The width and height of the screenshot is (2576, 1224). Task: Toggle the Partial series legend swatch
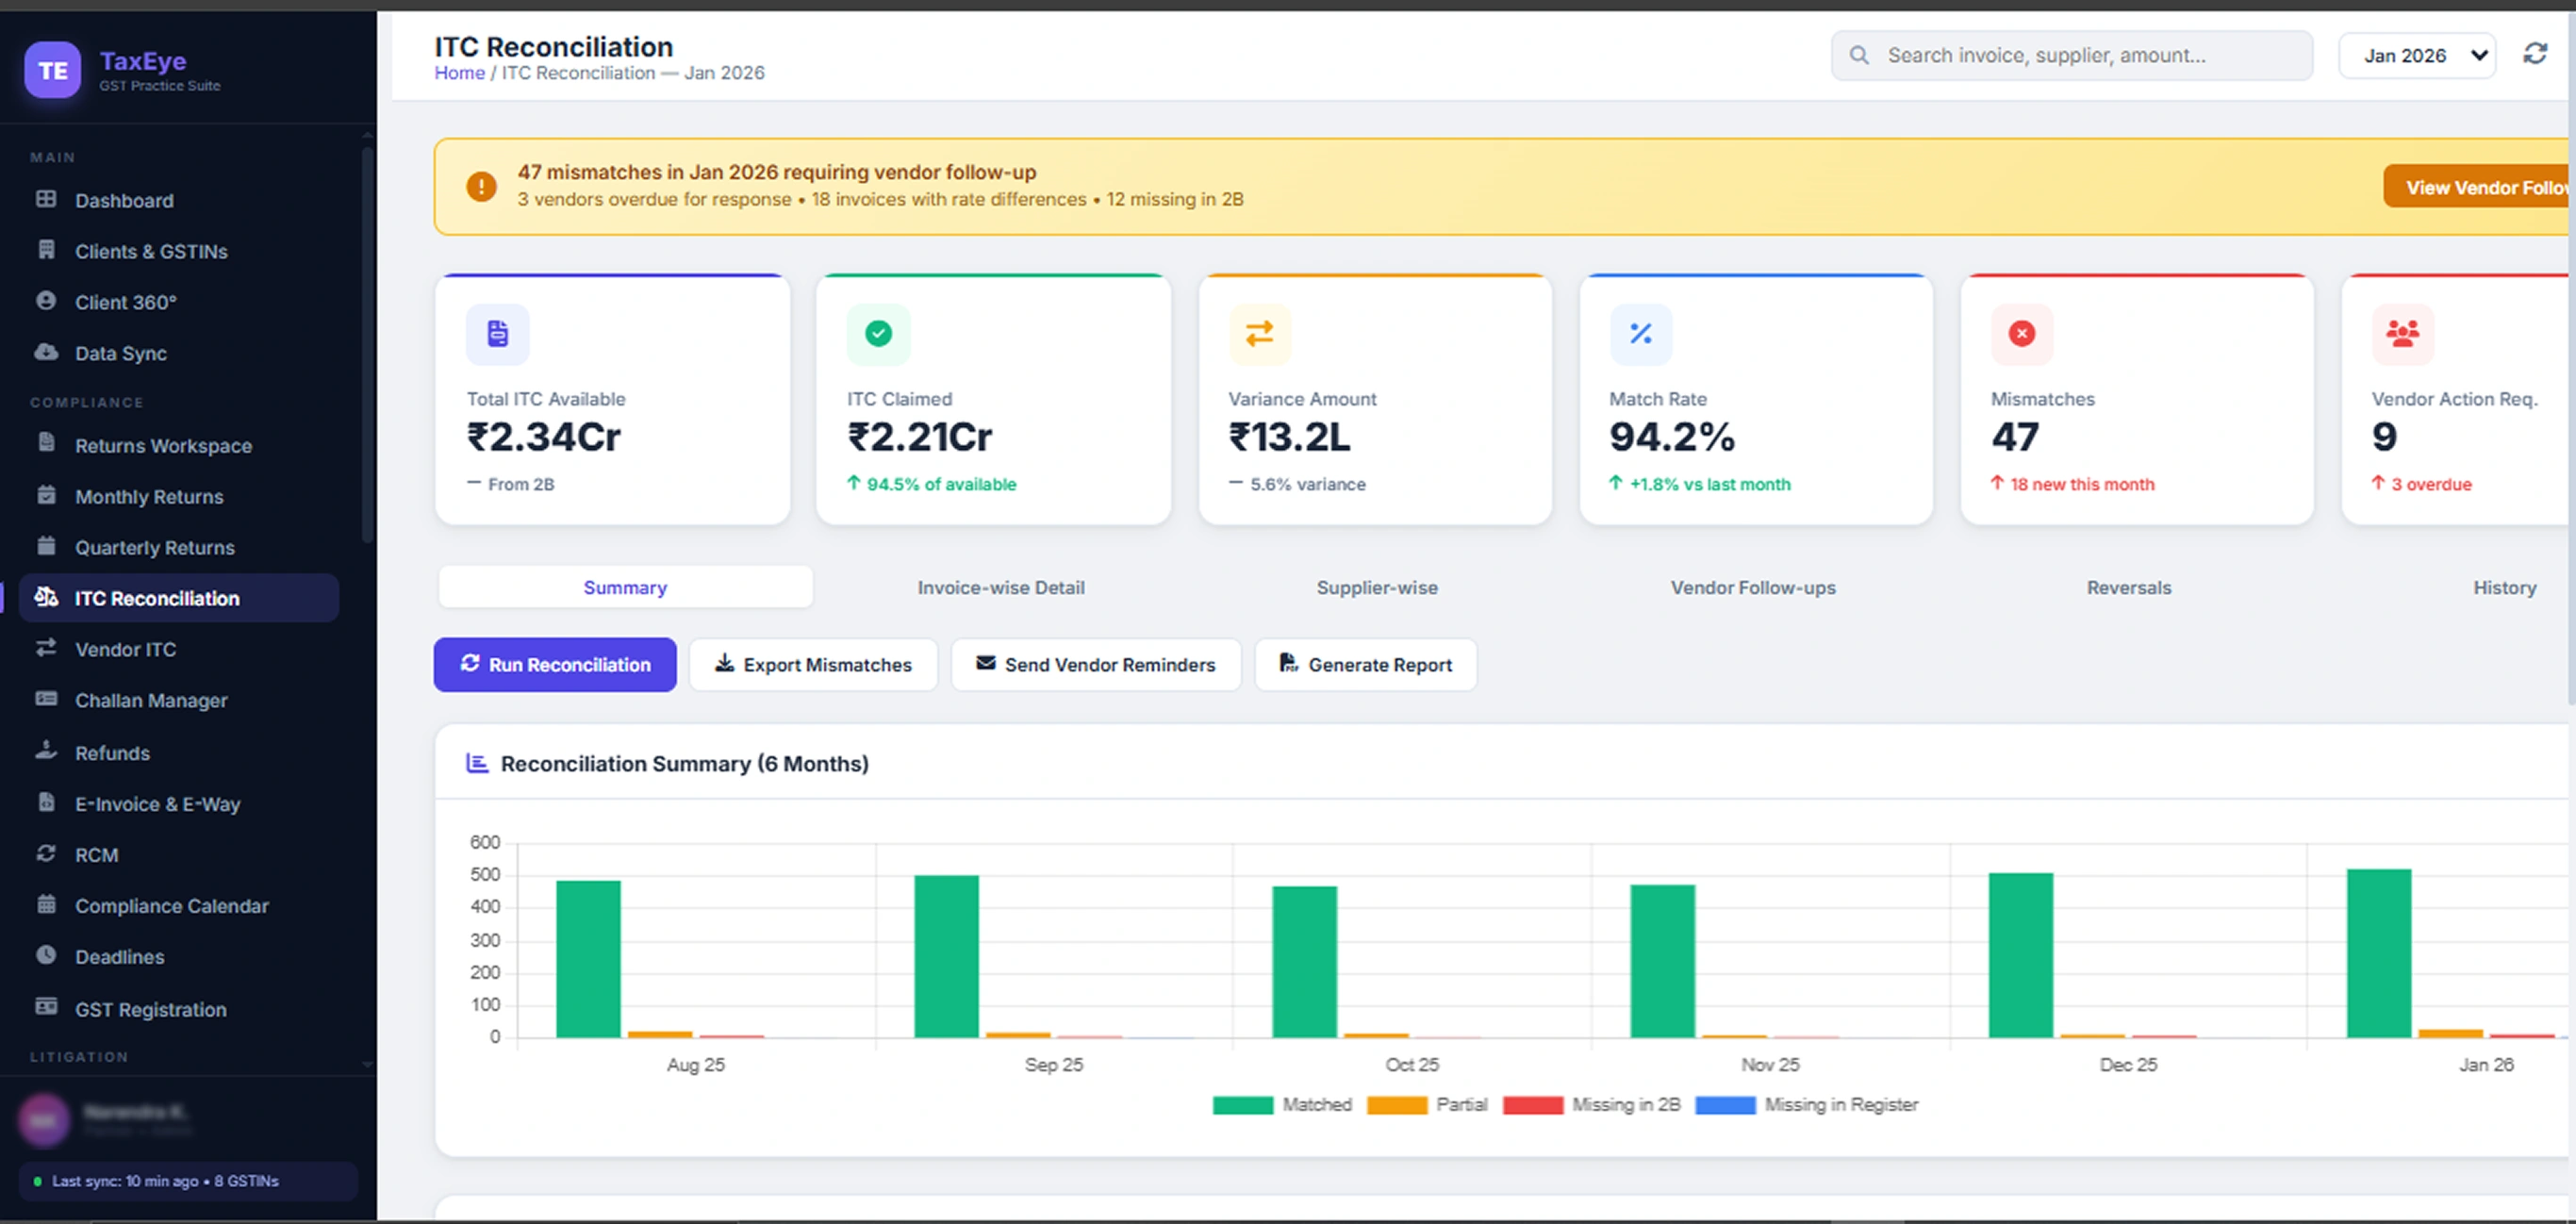coord(1396,1105)
